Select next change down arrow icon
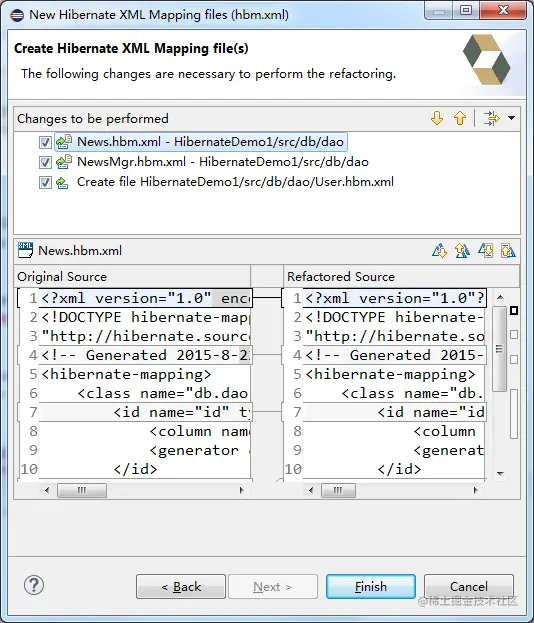 (437, 118)
